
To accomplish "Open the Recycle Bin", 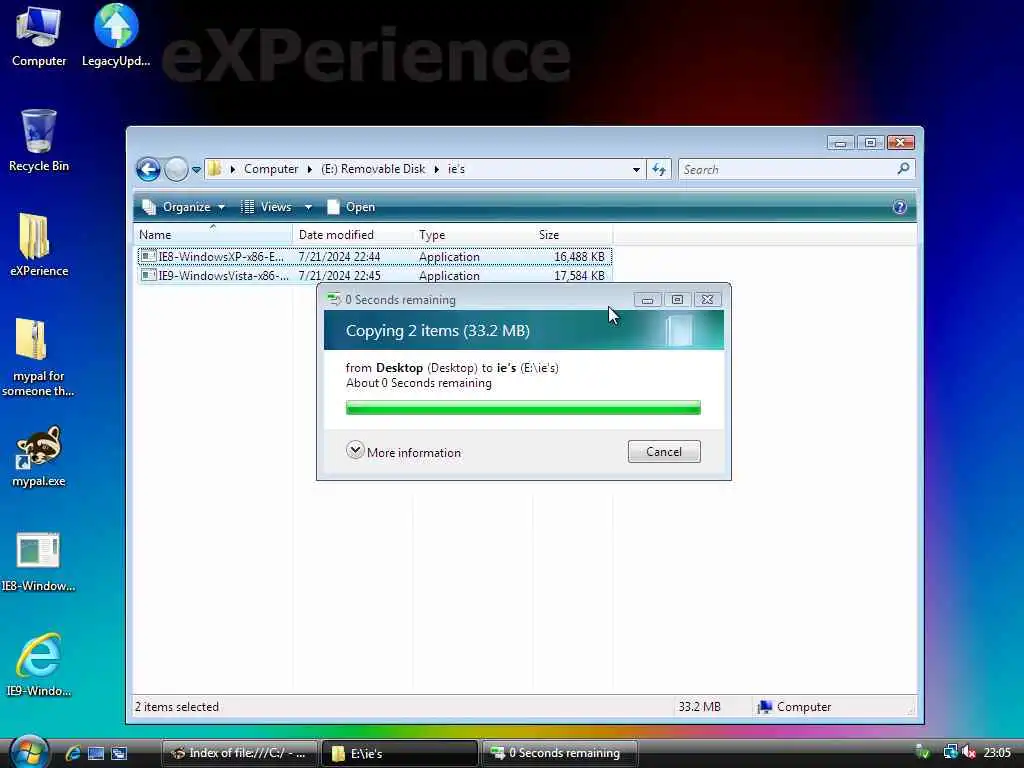I will coord(39,140).
